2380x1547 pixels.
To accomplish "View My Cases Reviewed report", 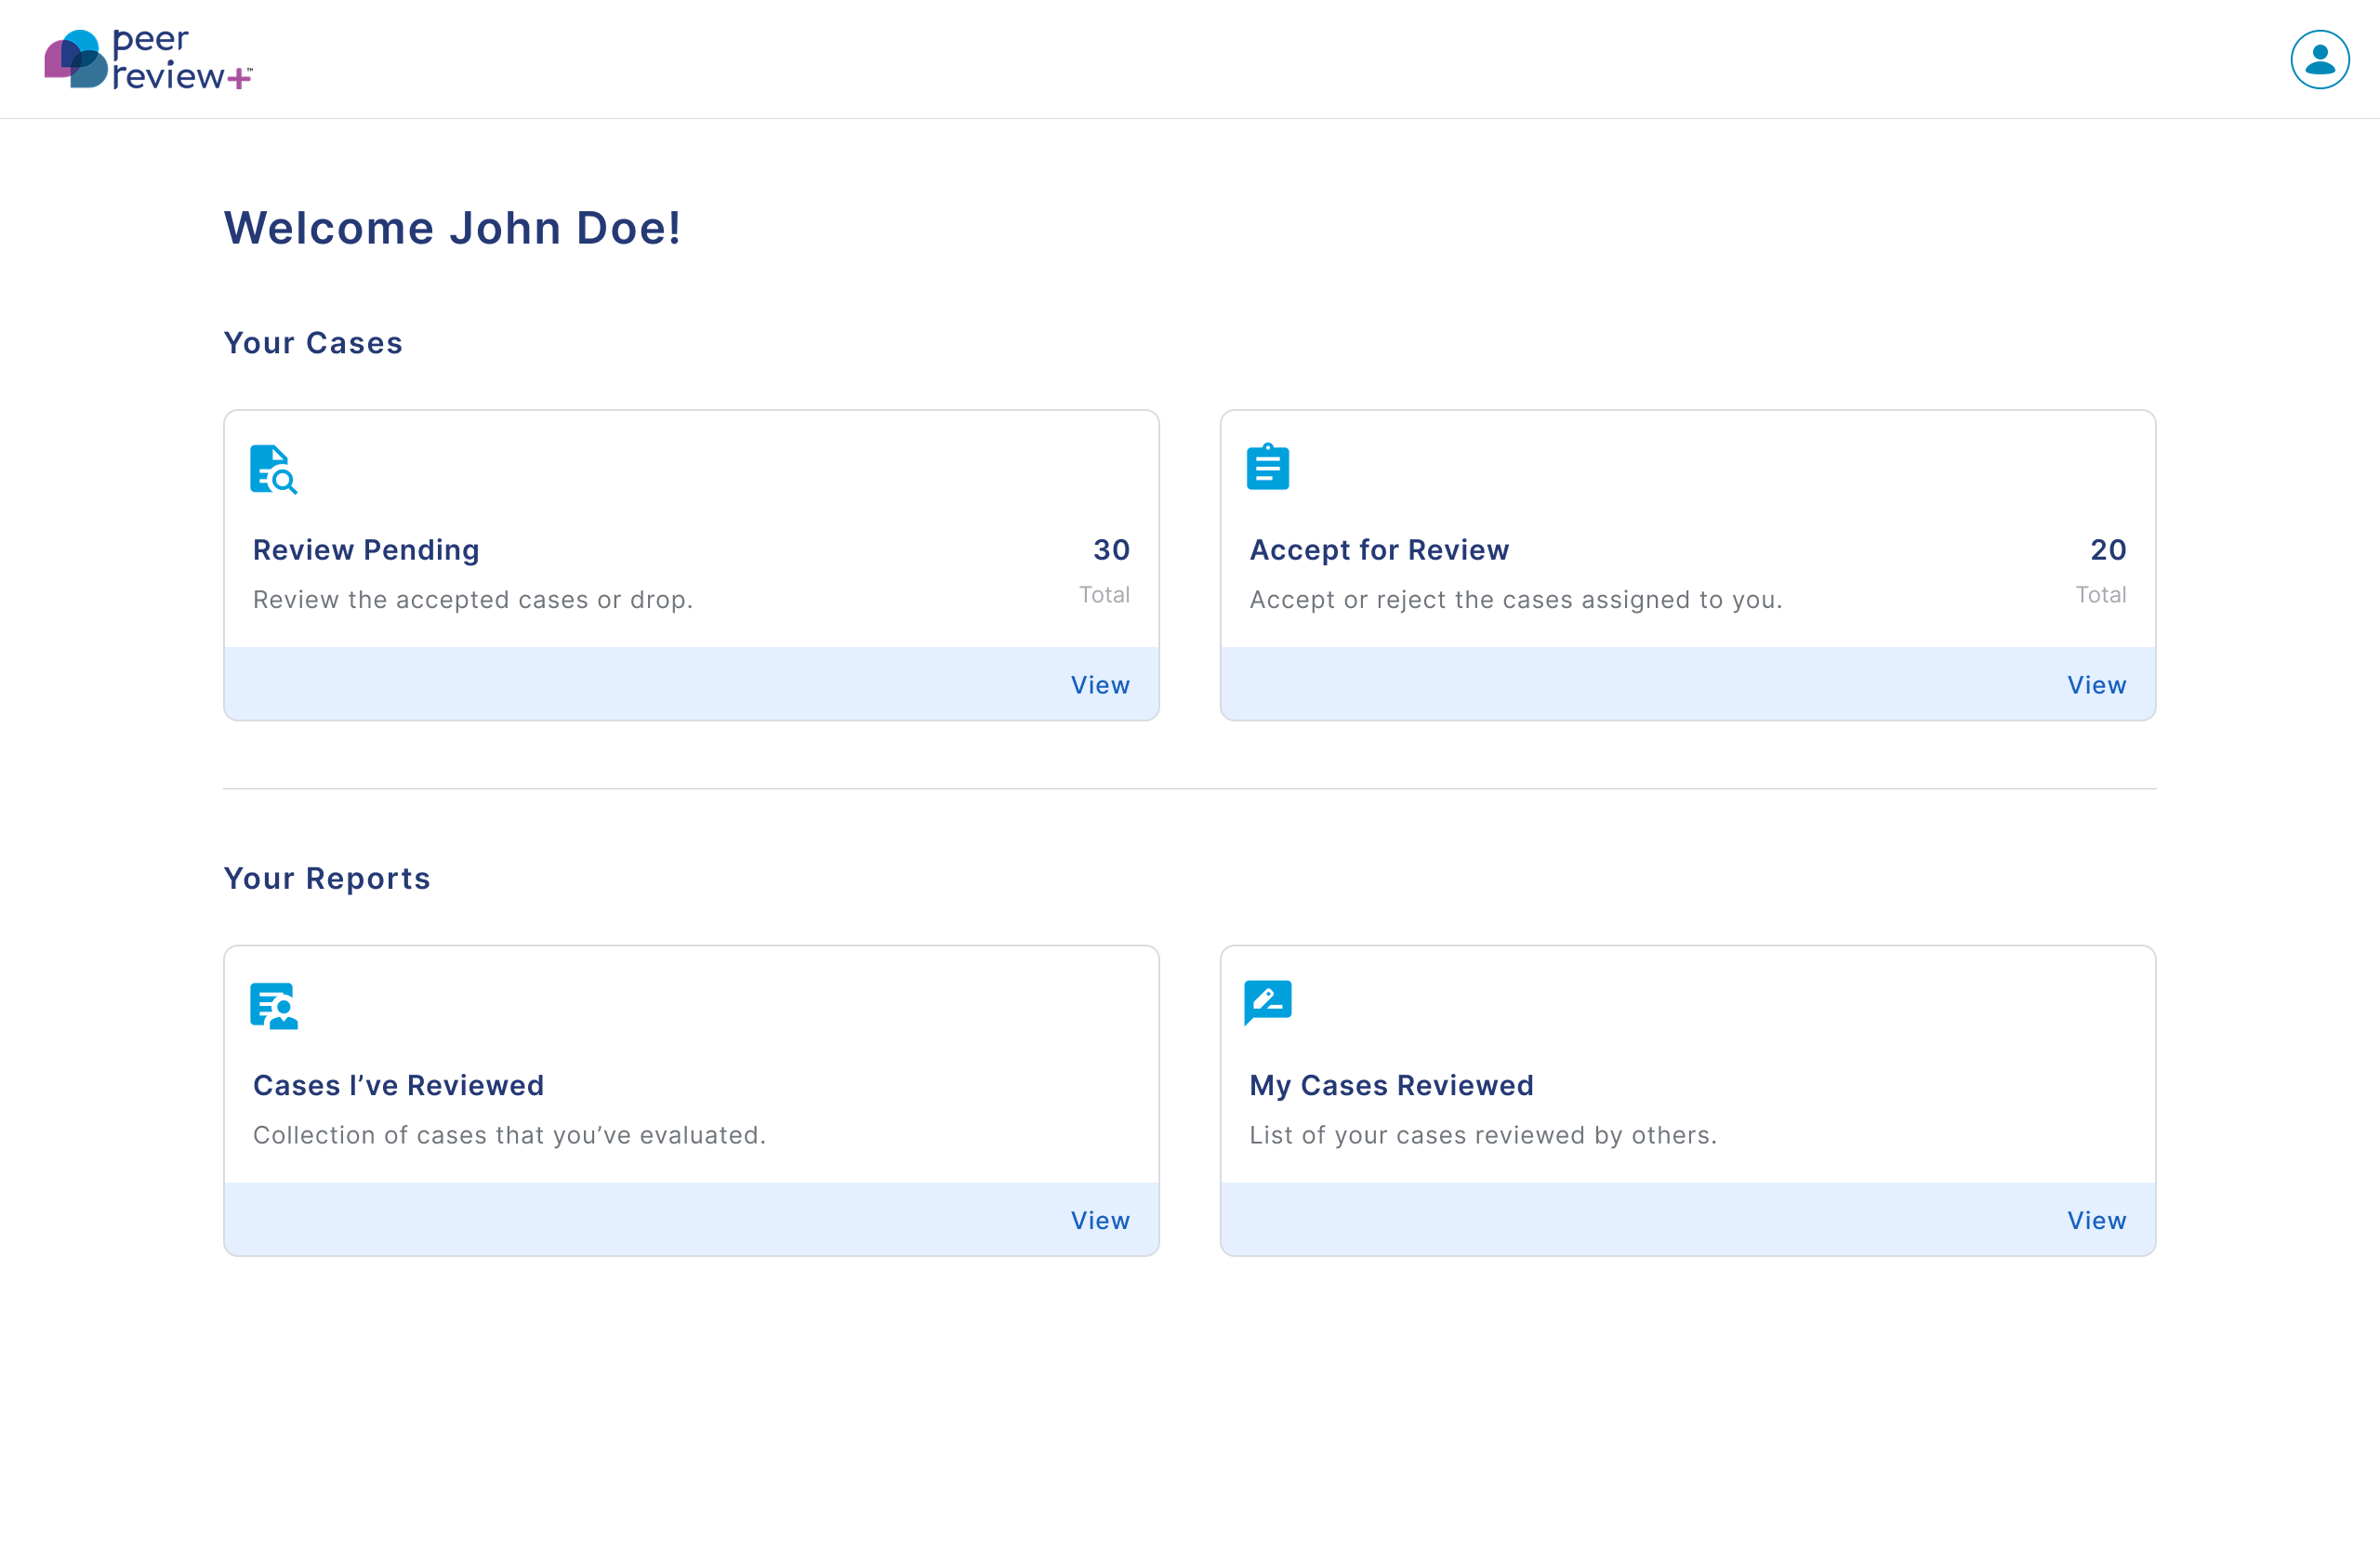I will point(2096,1220).
